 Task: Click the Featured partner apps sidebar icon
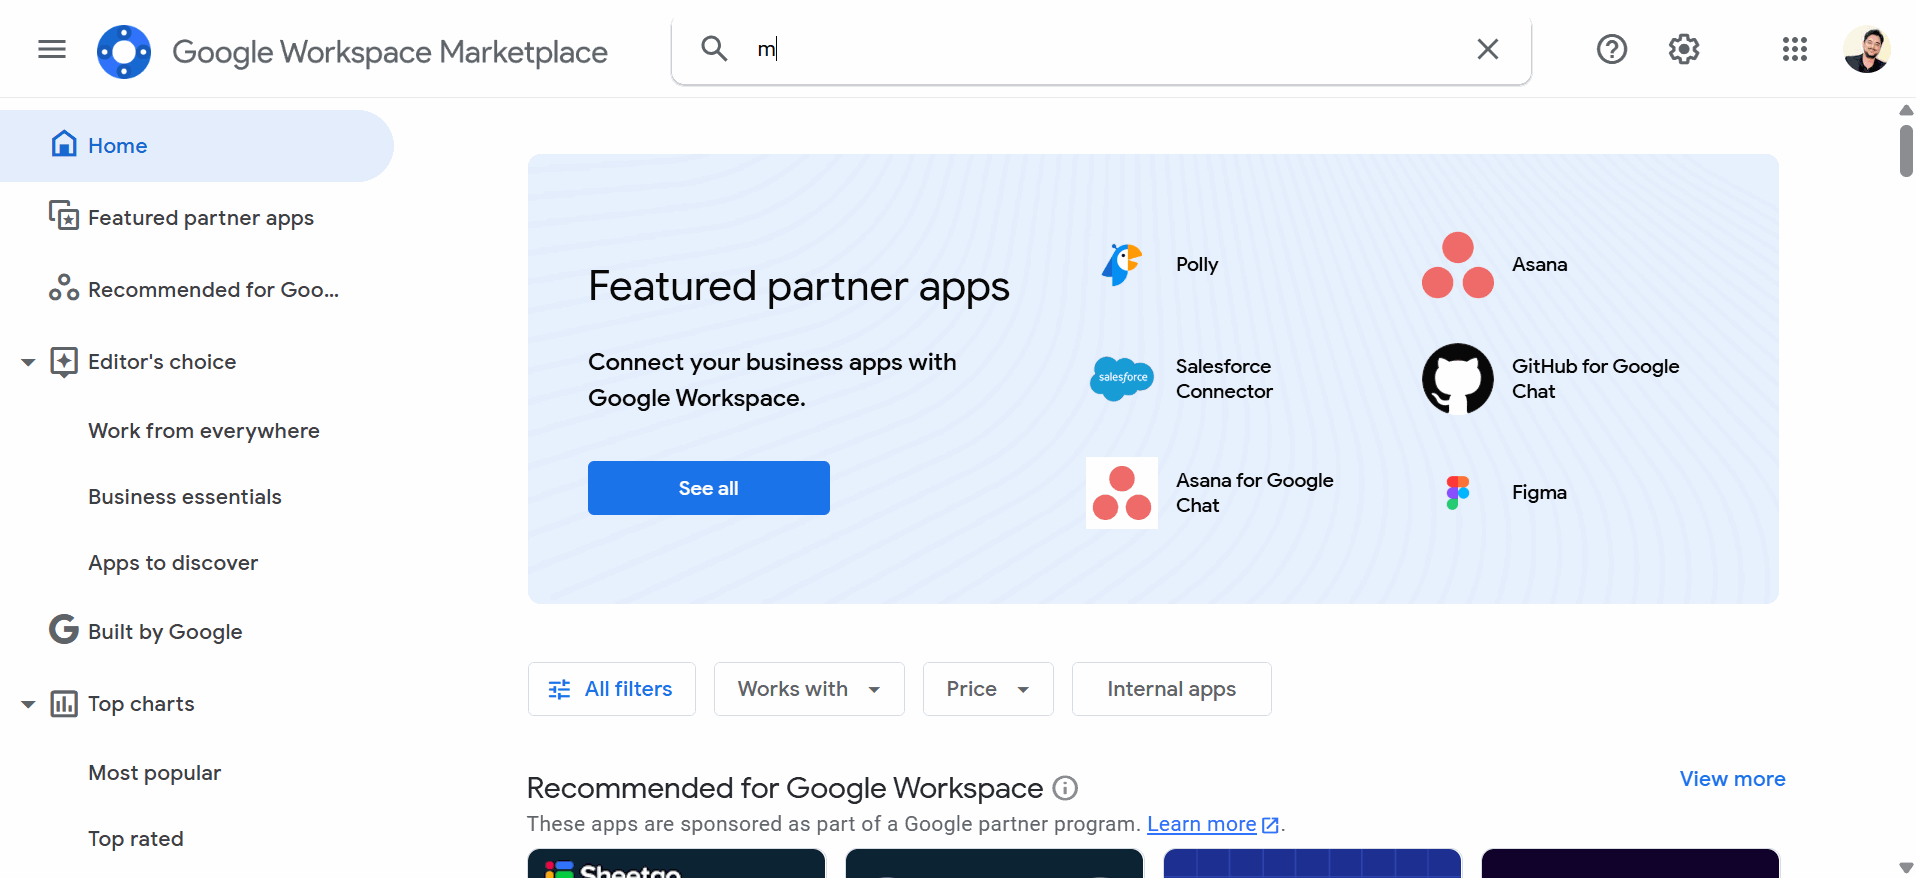(64, 215)
